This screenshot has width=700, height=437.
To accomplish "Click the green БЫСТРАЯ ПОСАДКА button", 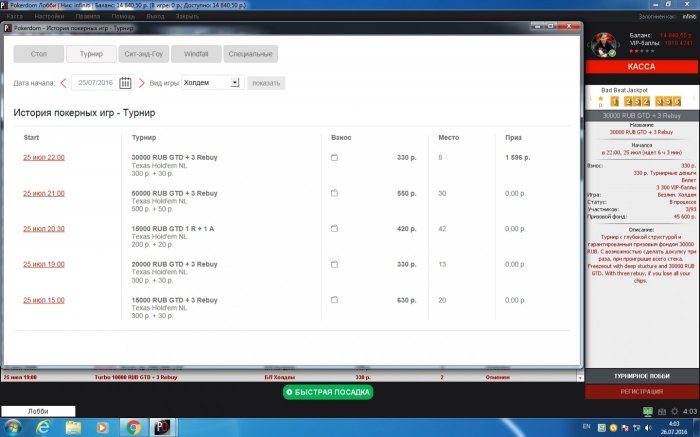I will pos(328,392).
